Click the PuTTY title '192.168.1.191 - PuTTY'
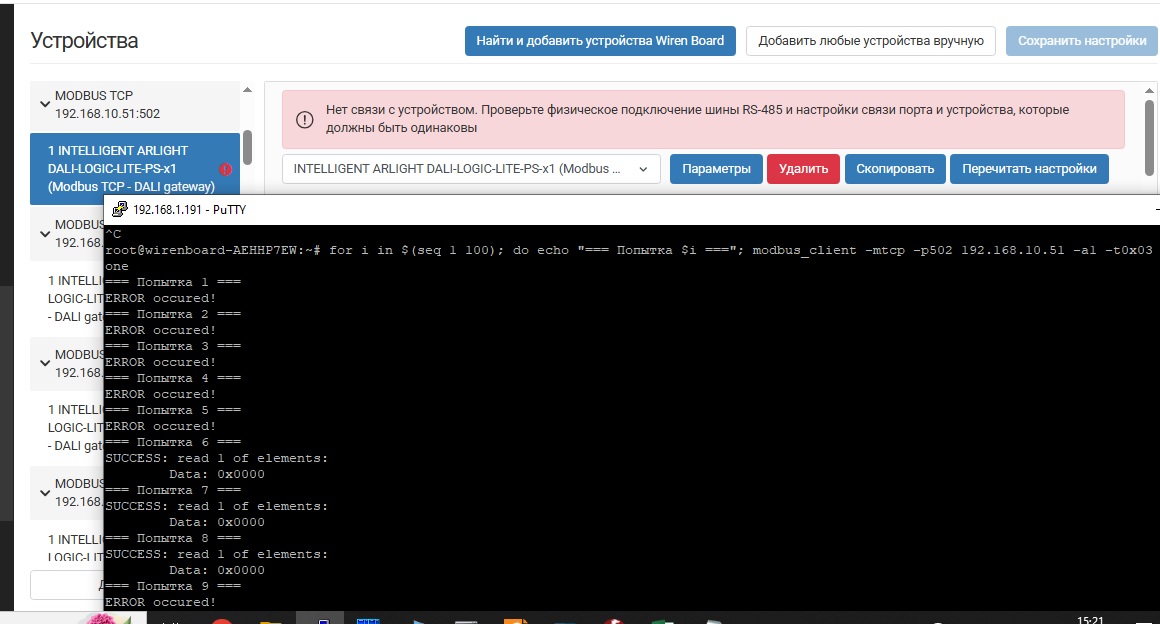The image size is (1160, 624). (x=189, y=209)
